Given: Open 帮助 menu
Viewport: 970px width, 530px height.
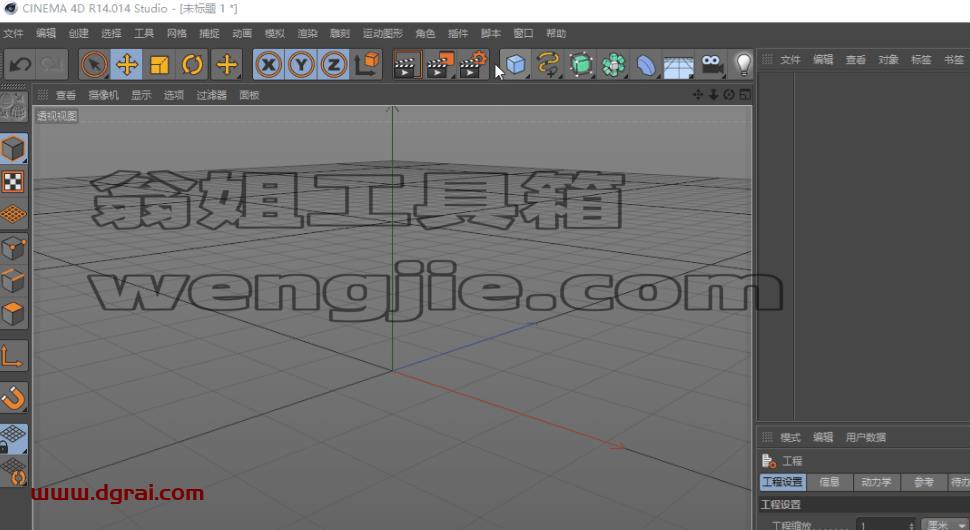Looking at the screenshot, I should click(x=556, y=33).
